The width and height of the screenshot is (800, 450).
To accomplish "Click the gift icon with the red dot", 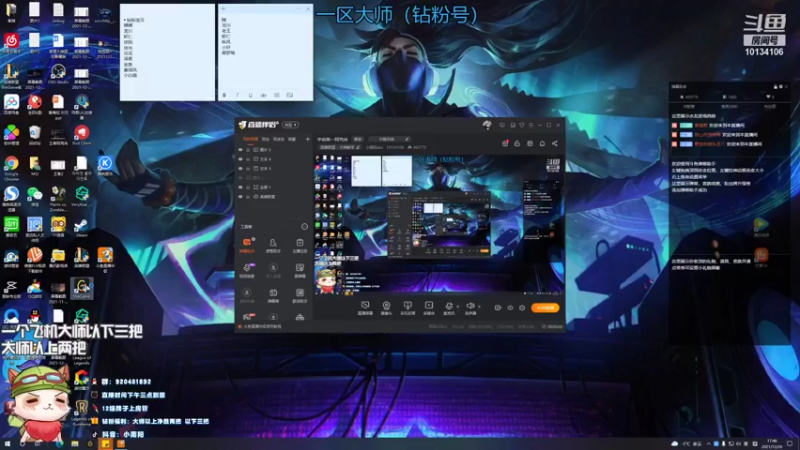I will [x=505, y=143].
